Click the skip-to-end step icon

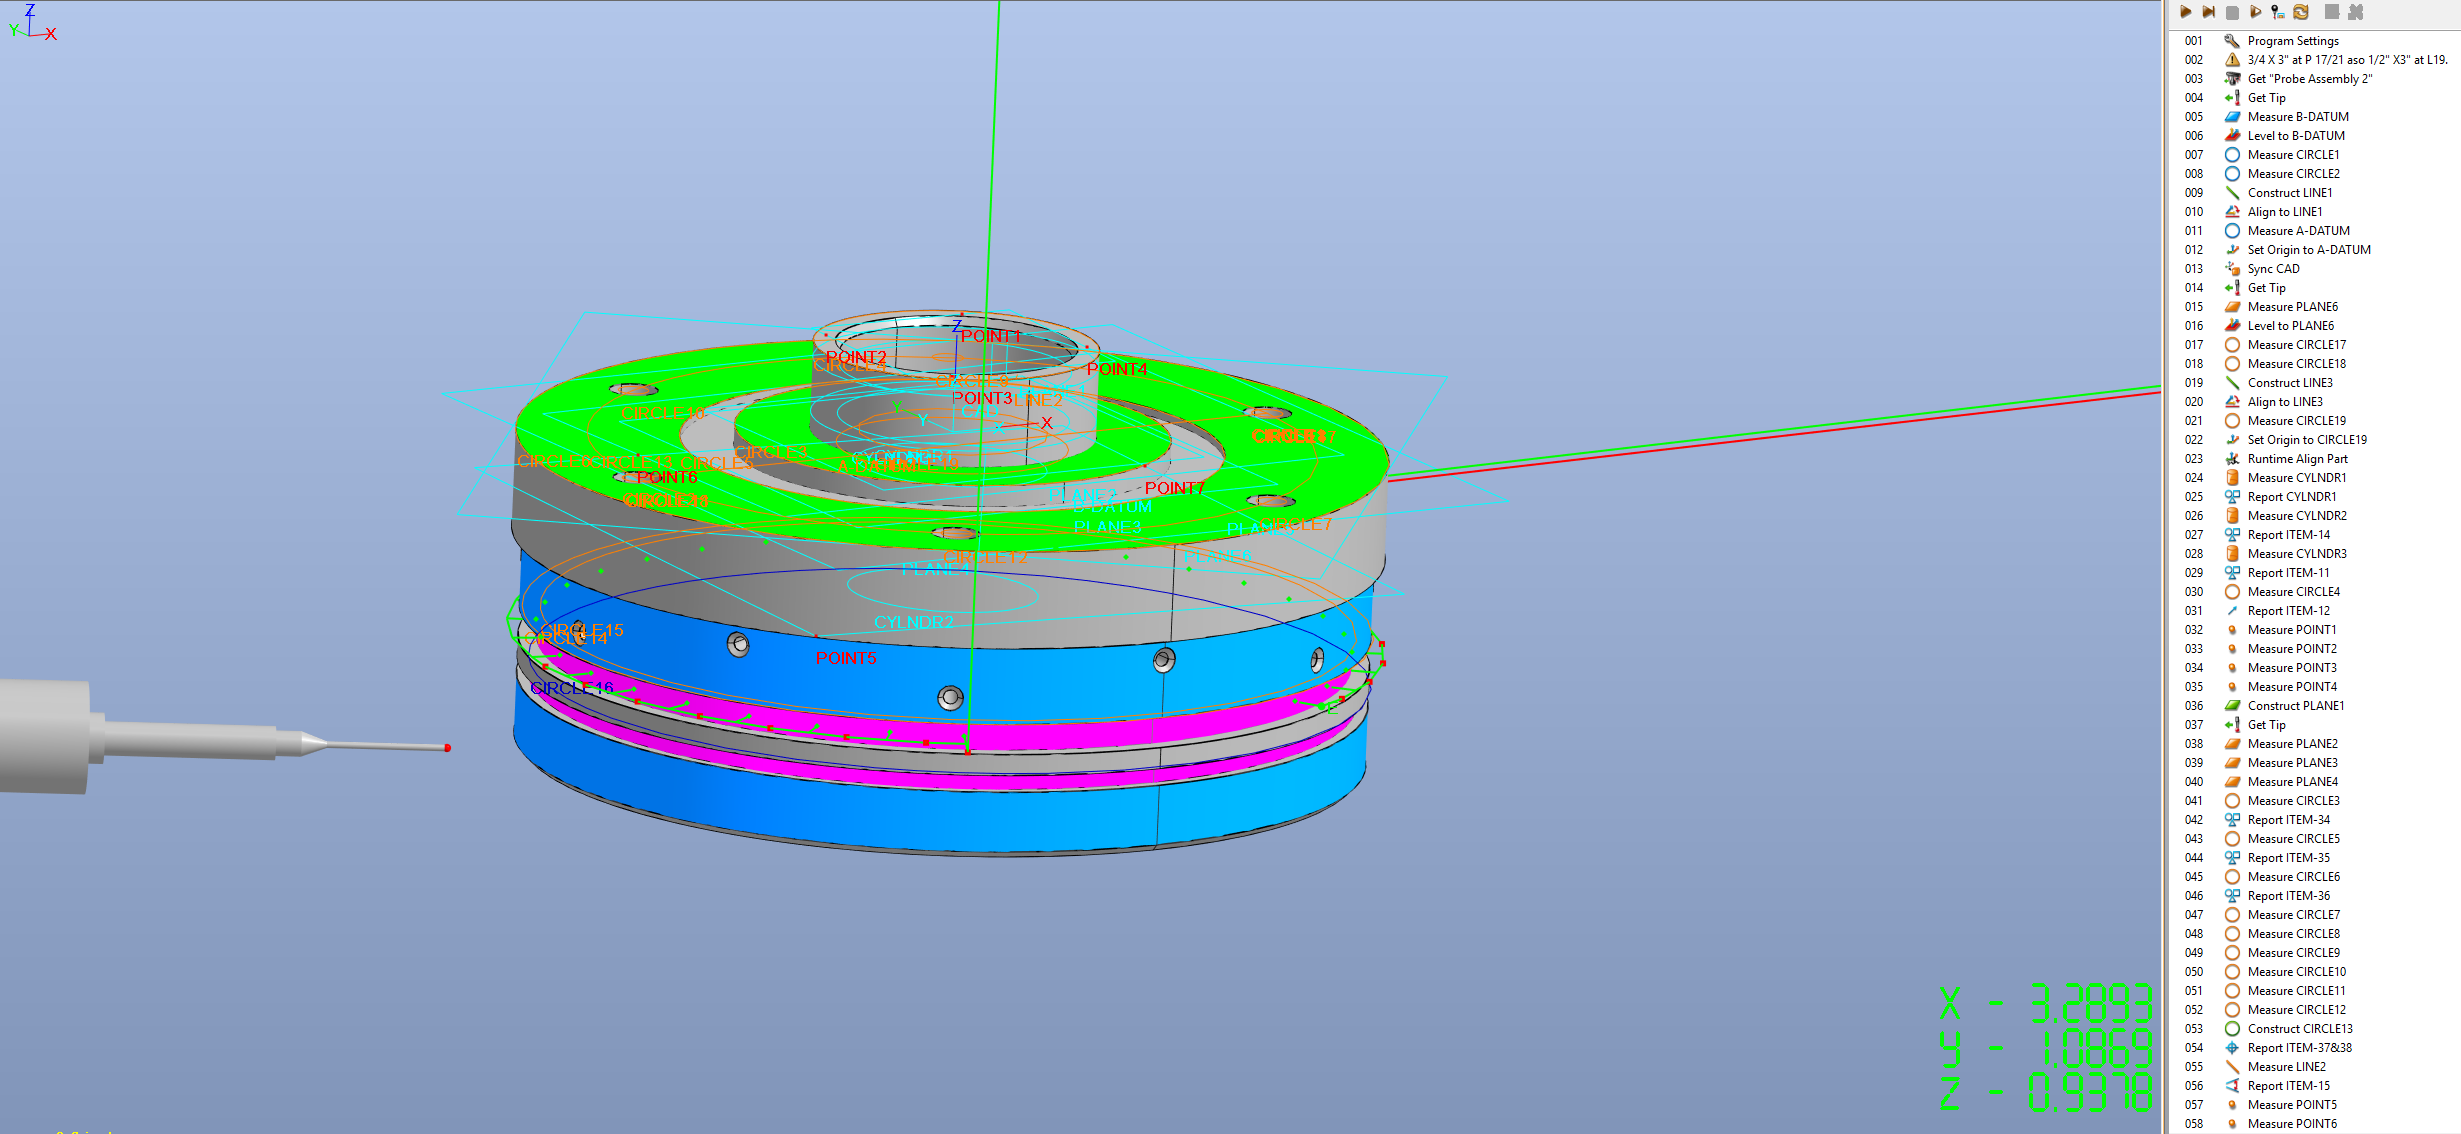coord(2208,12)
